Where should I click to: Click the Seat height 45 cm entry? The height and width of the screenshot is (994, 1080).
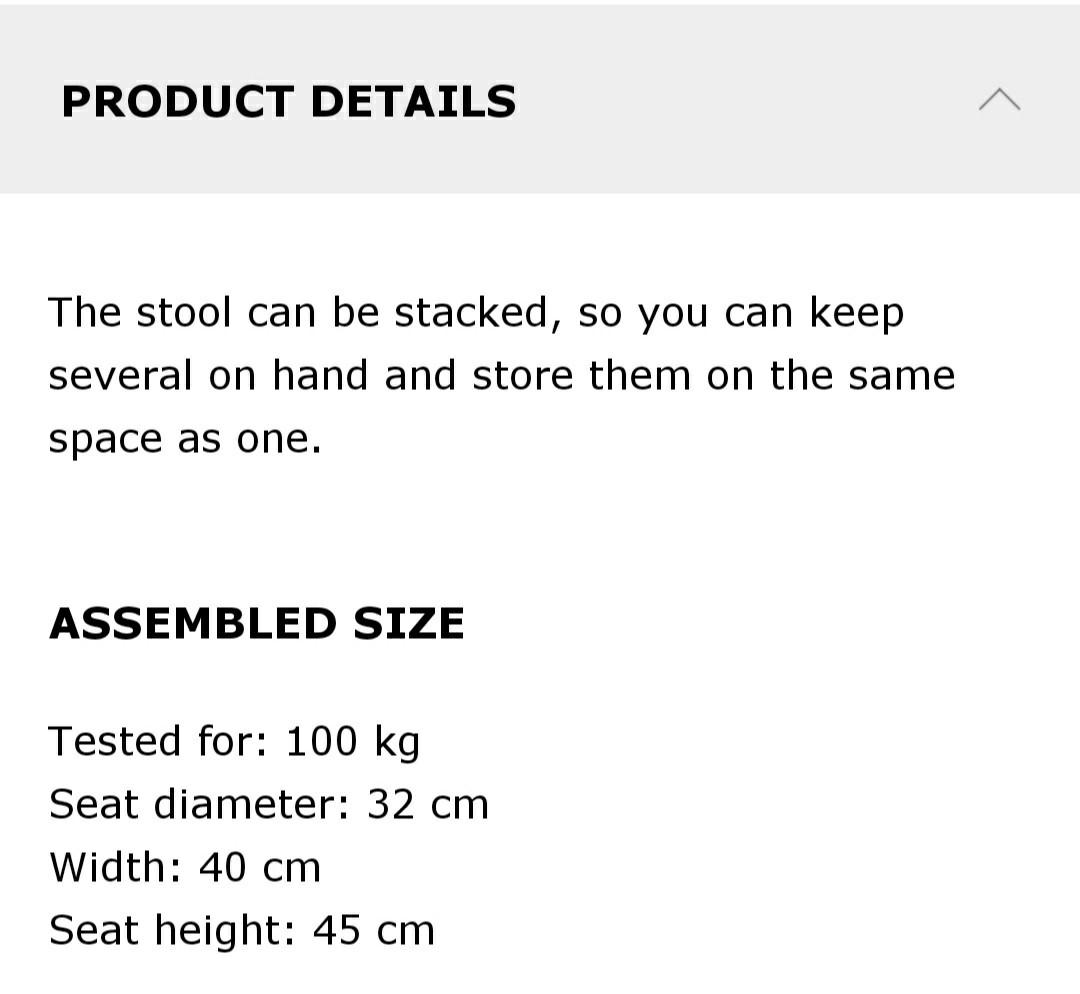[241, 929]
